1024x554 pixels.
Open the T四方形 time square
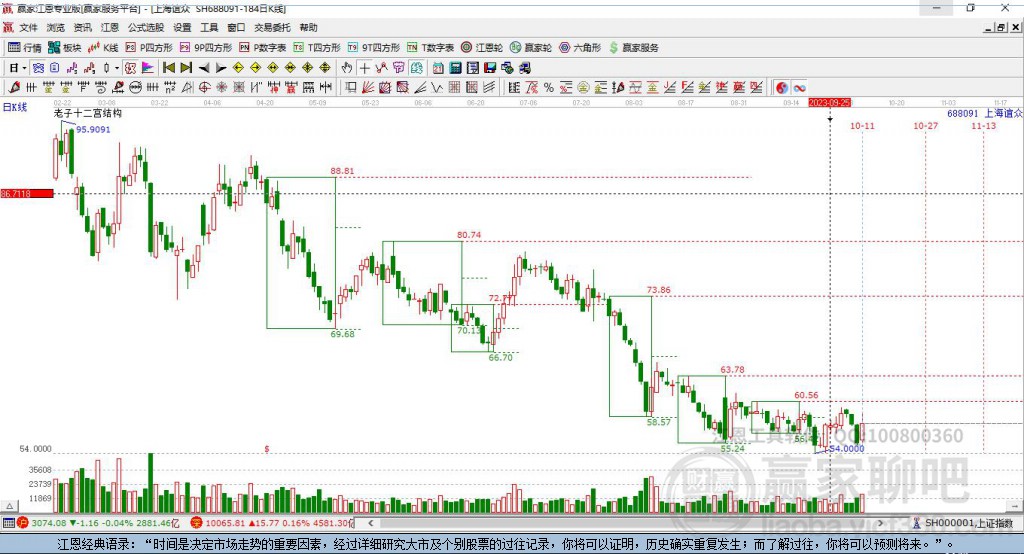click(317, 48)
